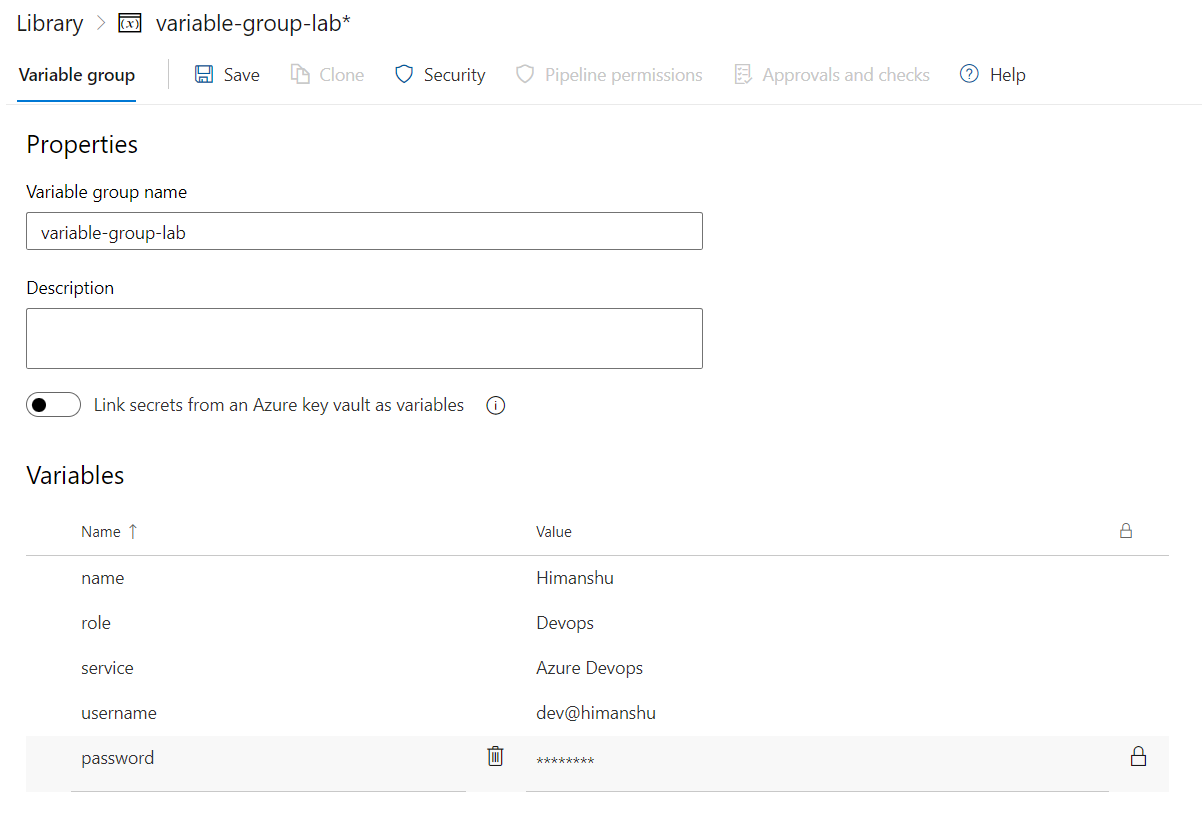Click the variable group icon in breadcrumb
The height and width of the screenshot is (820, 1202).
click(130, 24)
